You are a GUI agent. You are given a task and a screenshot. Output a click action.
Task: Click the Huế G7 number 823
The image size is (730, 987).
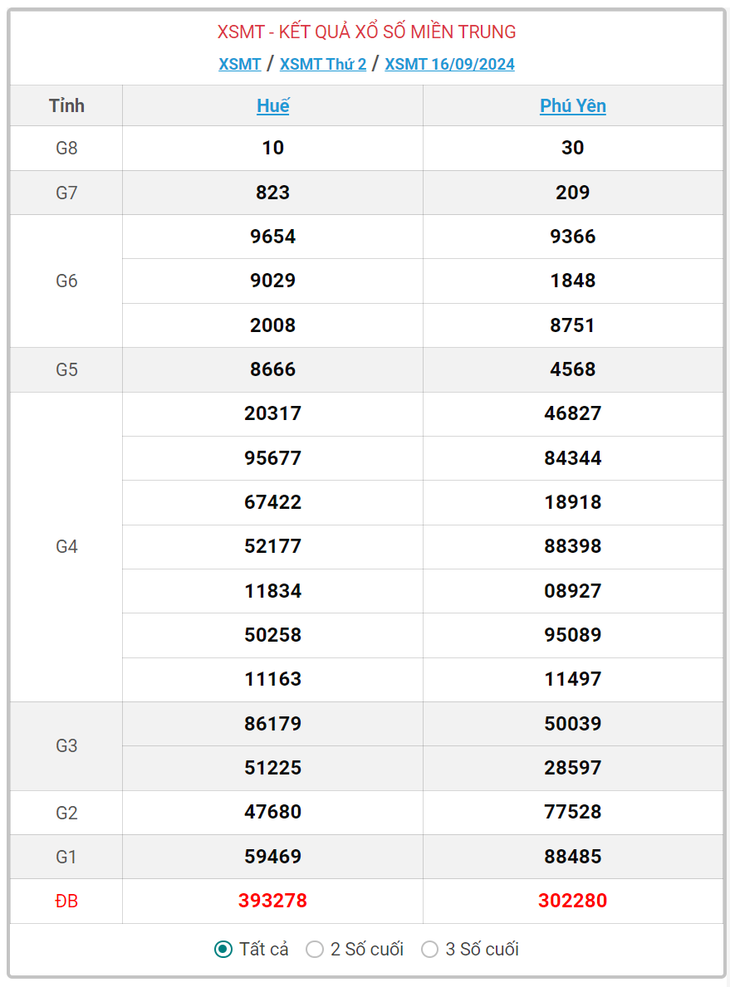272,193
